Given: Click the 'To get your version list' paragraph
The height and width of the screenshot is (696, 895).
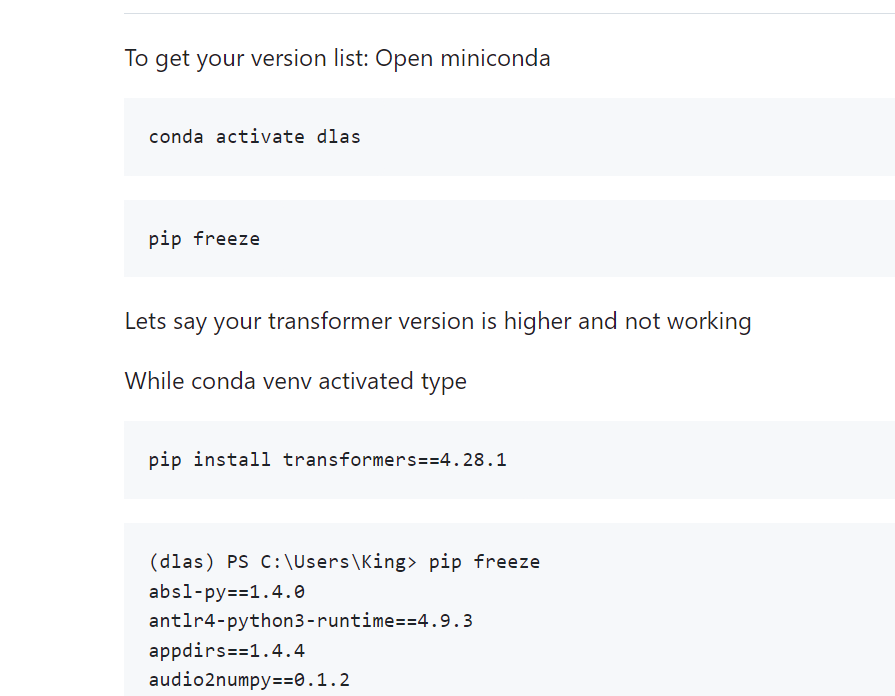Looking at the screenshot, I should tap(337, 58).
